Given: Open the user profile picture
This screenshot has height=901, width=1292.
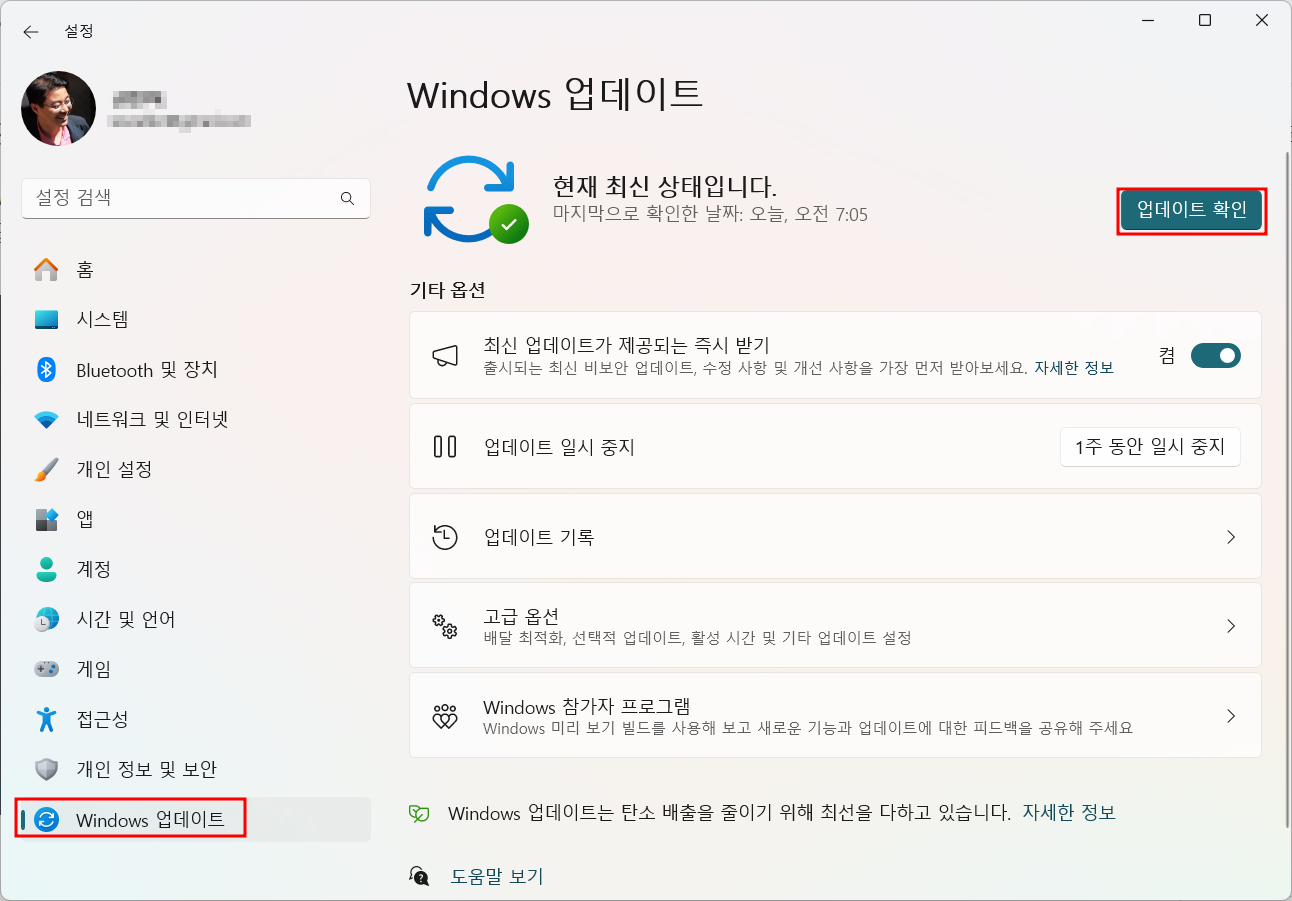Looking at the screenshot, I should pos(58,108).
